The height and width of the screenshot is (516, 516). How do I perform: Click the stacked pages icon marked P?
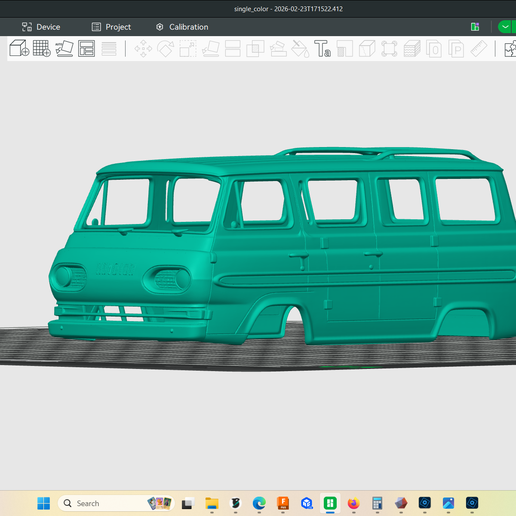pyautogui.click(x=456, y=49)
